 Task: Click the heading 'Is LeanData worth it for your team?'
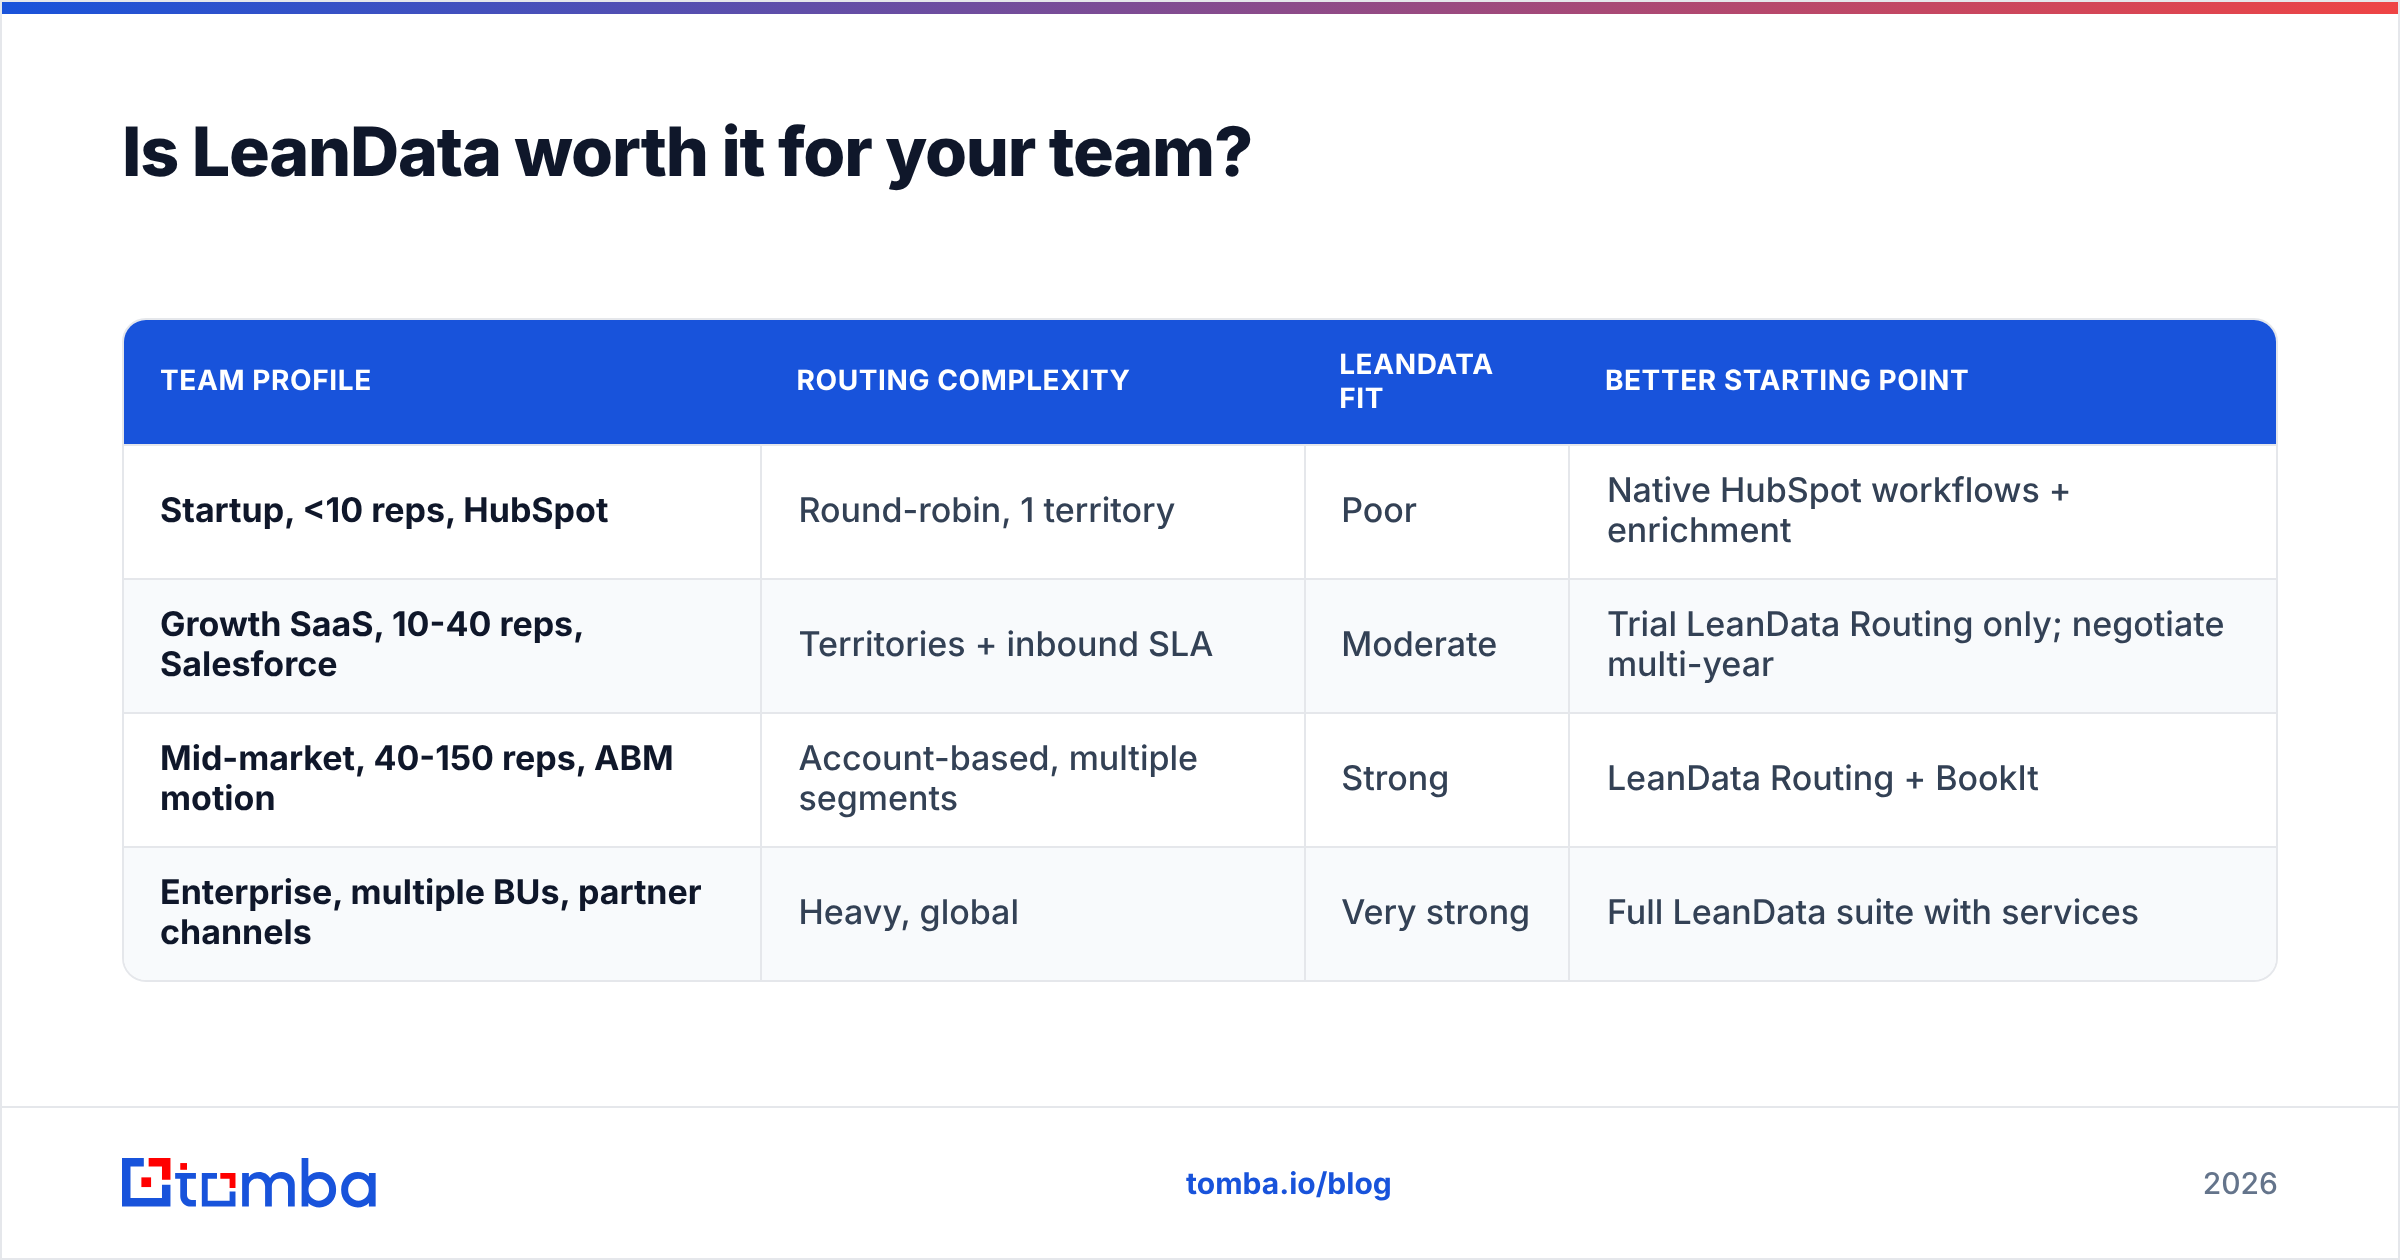tap(686, 153)
